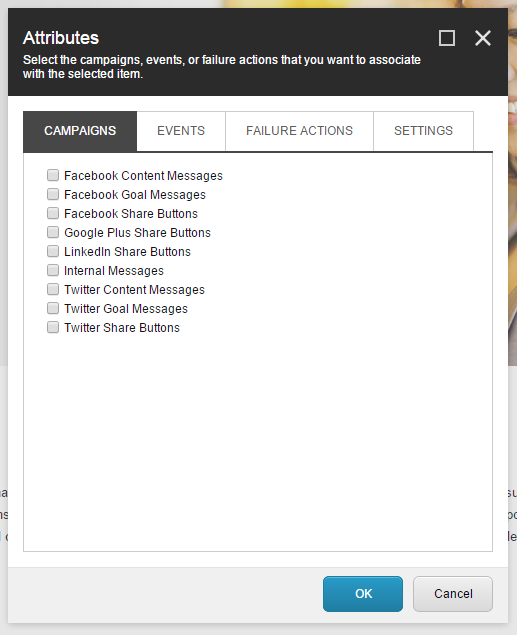Toggle LinkedIn Share Buttons checkbox
Viewport: 517px width, 635px height.
tap(53, 251)
